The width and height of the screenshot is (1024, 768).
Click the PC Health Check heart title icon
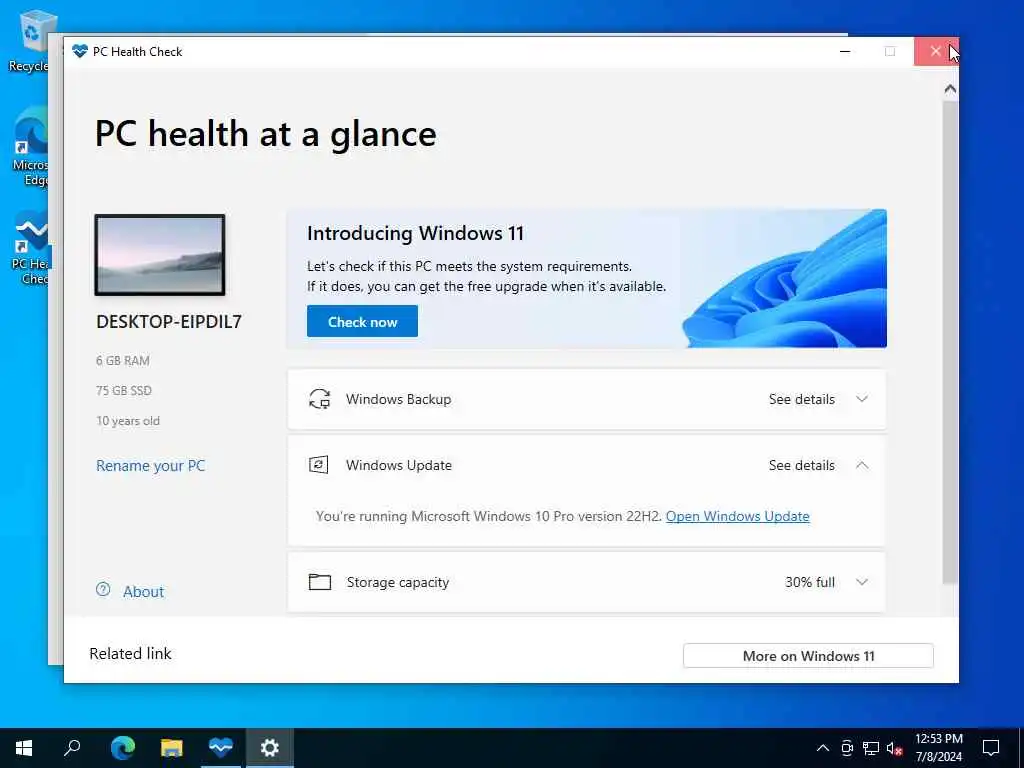coord(80,51)
